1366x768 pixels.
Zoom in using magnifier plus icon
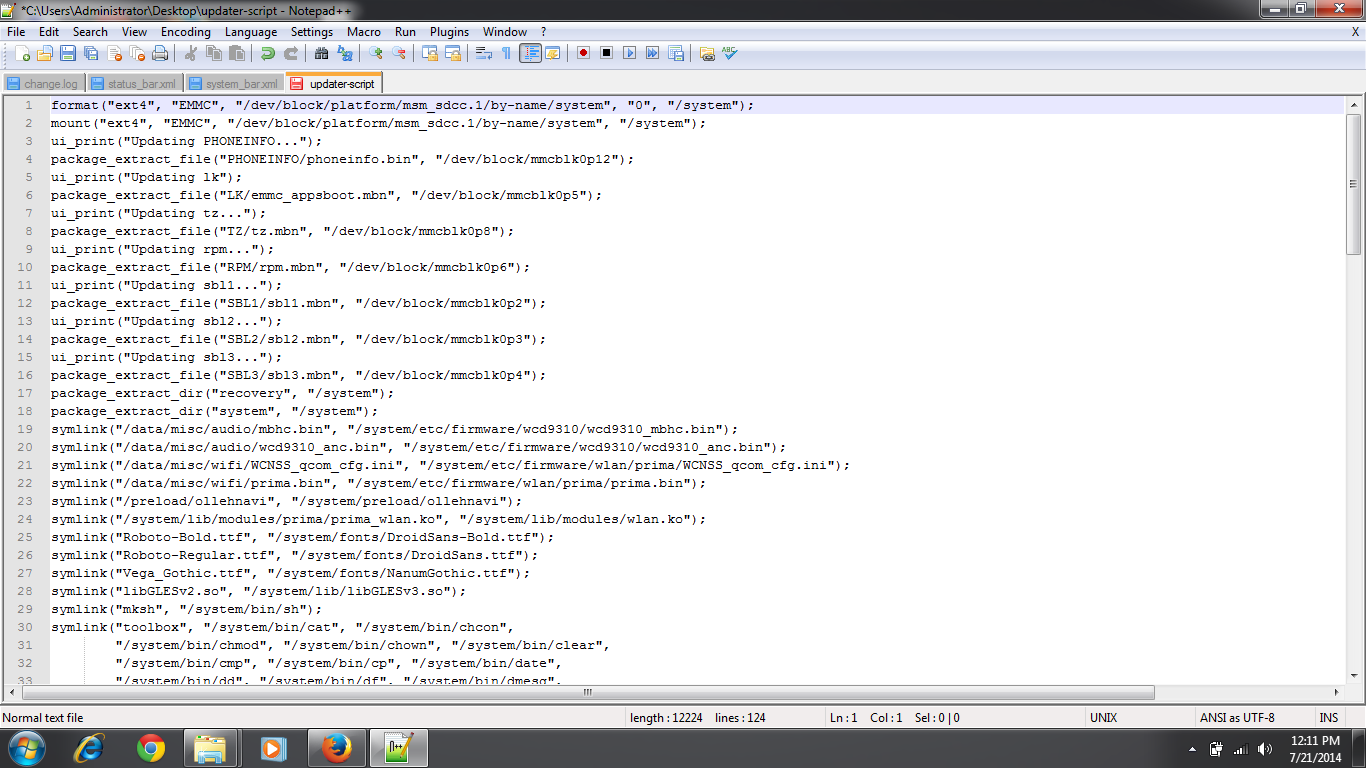point(375,53)
